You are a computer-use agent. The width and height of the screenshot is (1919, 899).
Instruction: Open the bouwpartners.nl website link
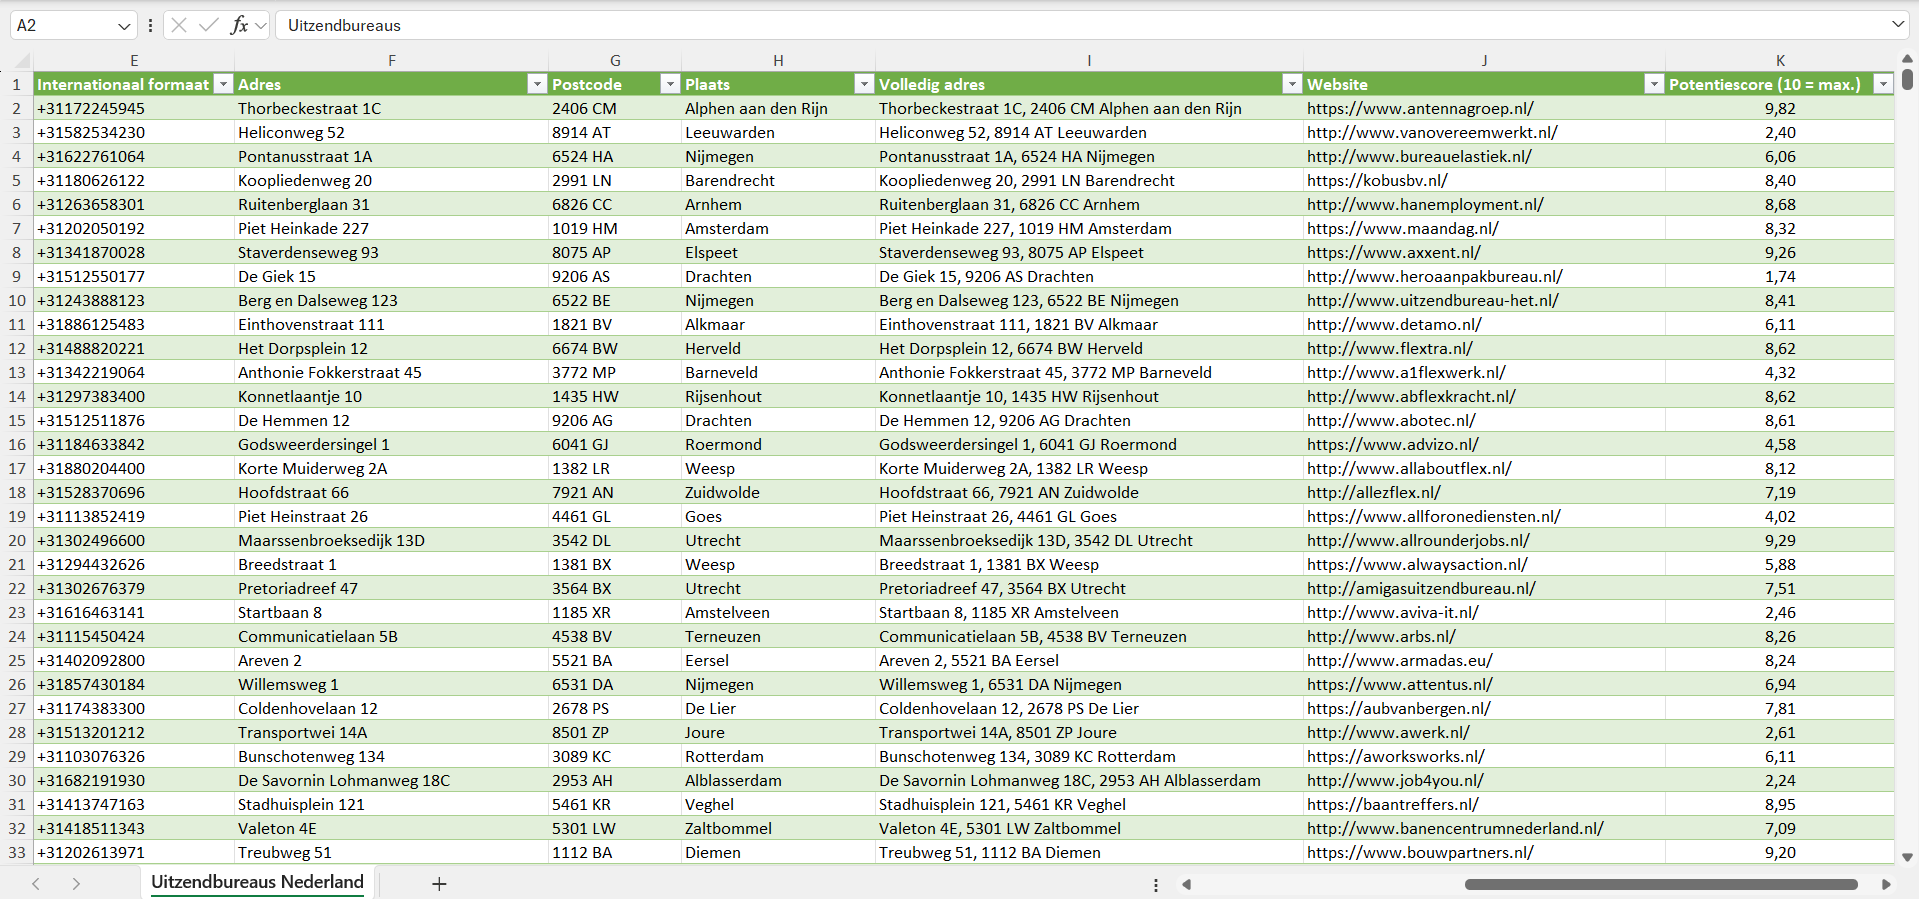[x=1420, y=852]
